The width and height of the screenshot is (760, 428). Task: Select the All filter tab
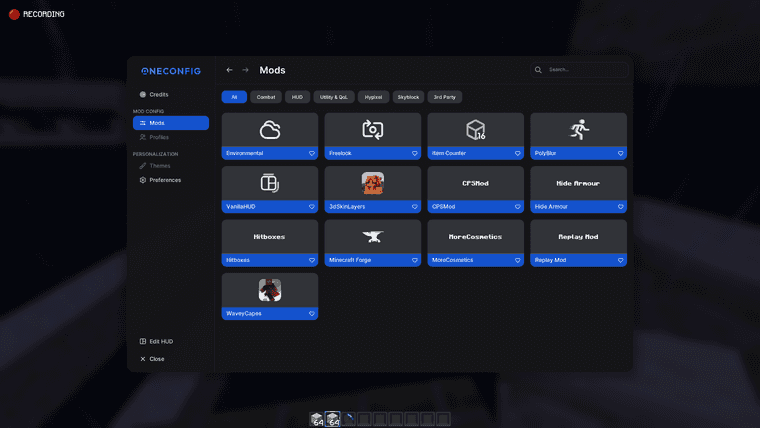pyautogui.click(x=234, y=97)
